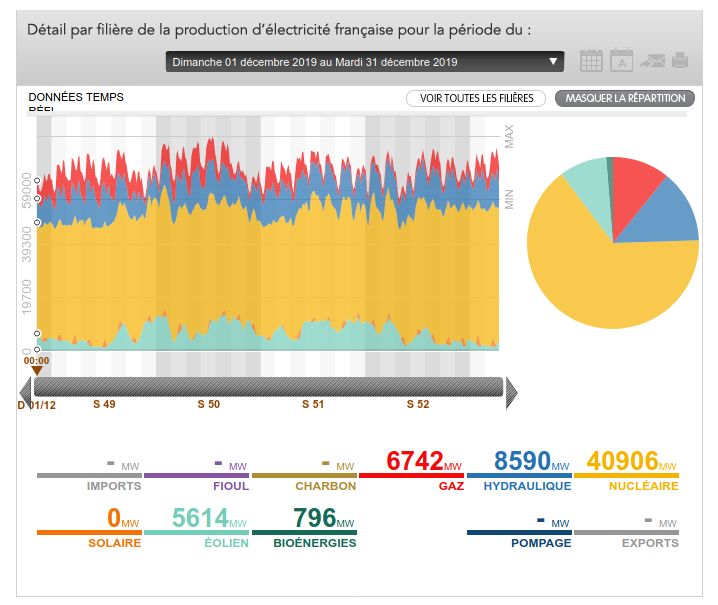This screenshot has height=605, width=718.
Task: Click the right arrow of the timeline bar
Action: pyautogui.click(x=511, y=388)
